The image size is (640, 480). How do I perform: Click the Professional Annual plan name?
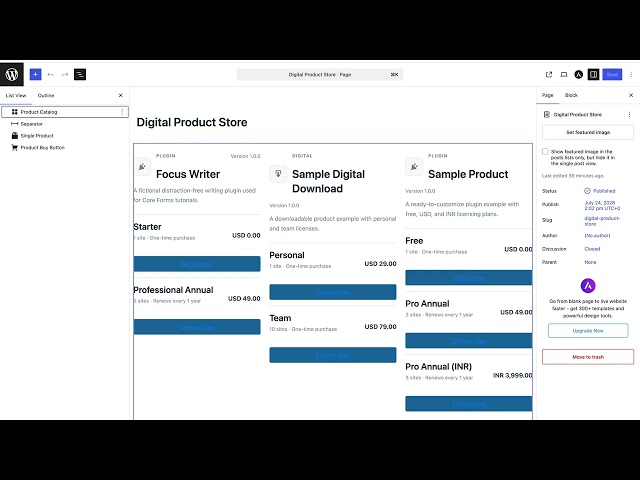pos(173,290)
